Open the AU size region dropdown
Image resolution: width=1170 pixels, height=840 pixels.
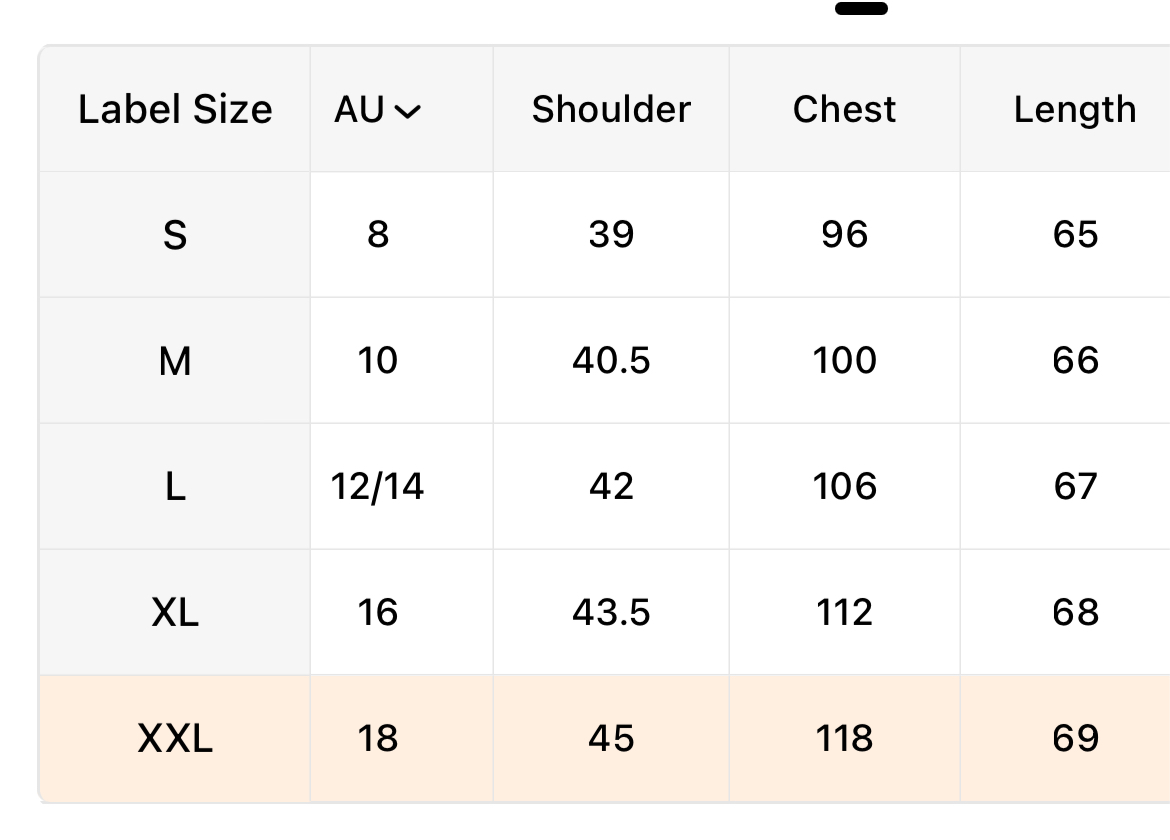378,110
